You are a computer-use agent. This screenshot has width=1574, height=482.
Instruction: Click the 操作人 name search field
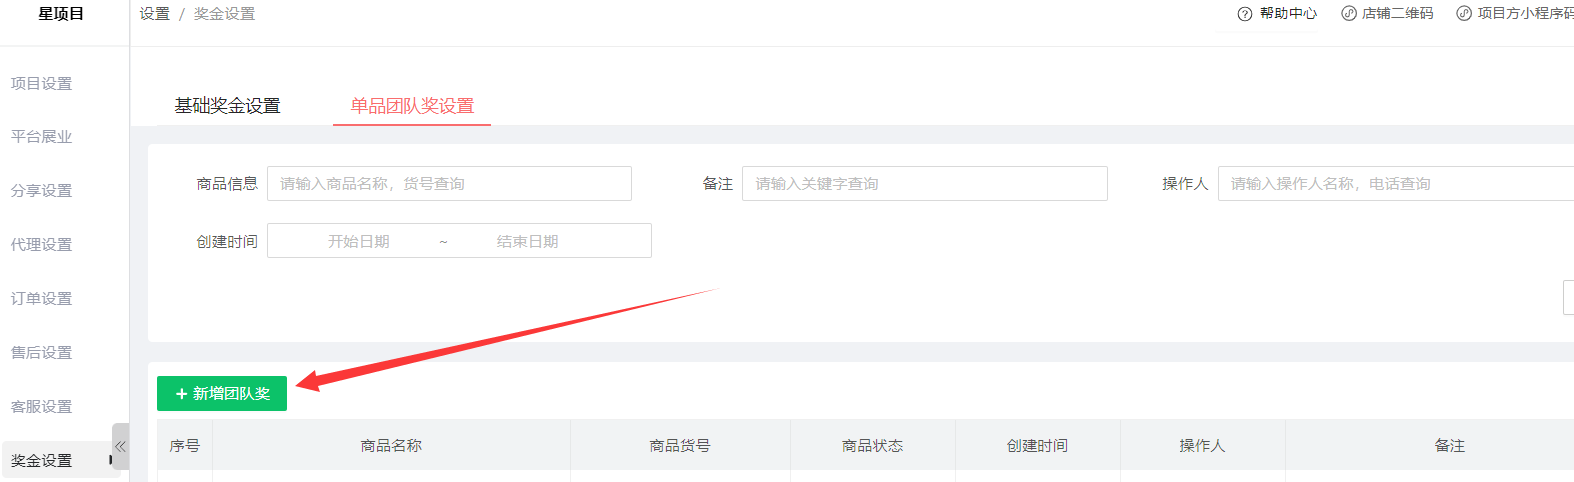point(1395,184)
